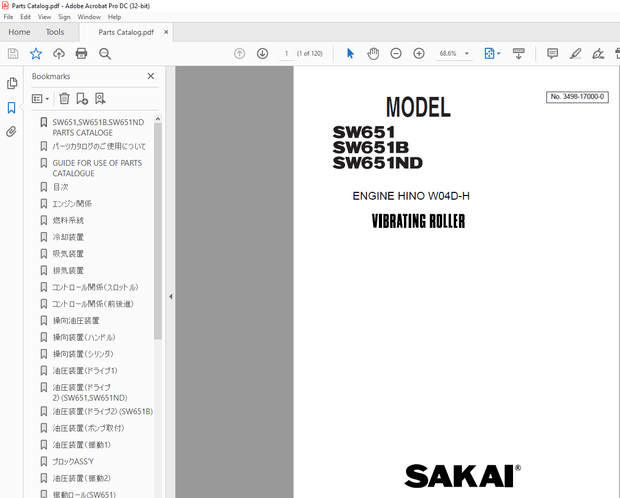Zoom out with the minus icon
The width and height of the screenshot is (620, 498).
396,53
